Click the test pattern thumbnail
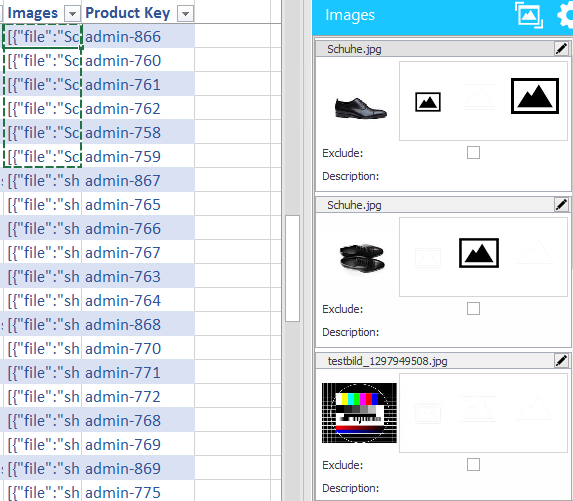 (359, 413)
